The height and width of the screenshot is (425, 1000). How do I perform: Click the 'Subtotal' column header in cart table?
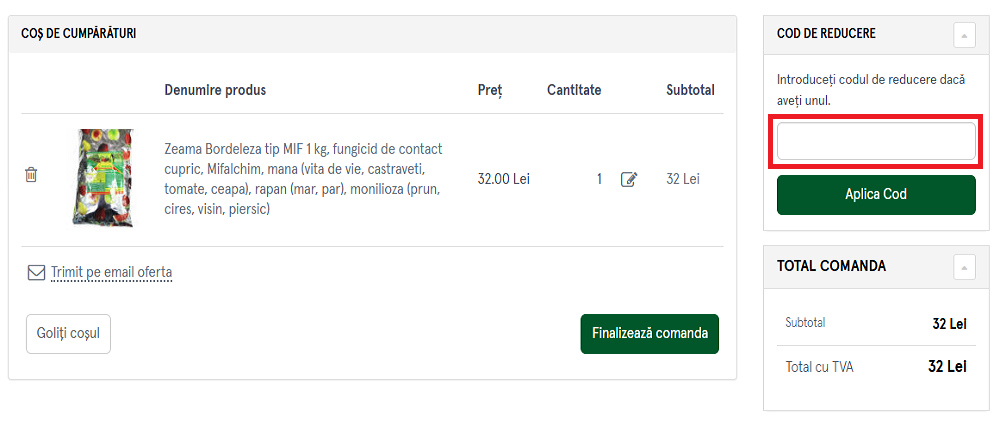click(690, 90)
